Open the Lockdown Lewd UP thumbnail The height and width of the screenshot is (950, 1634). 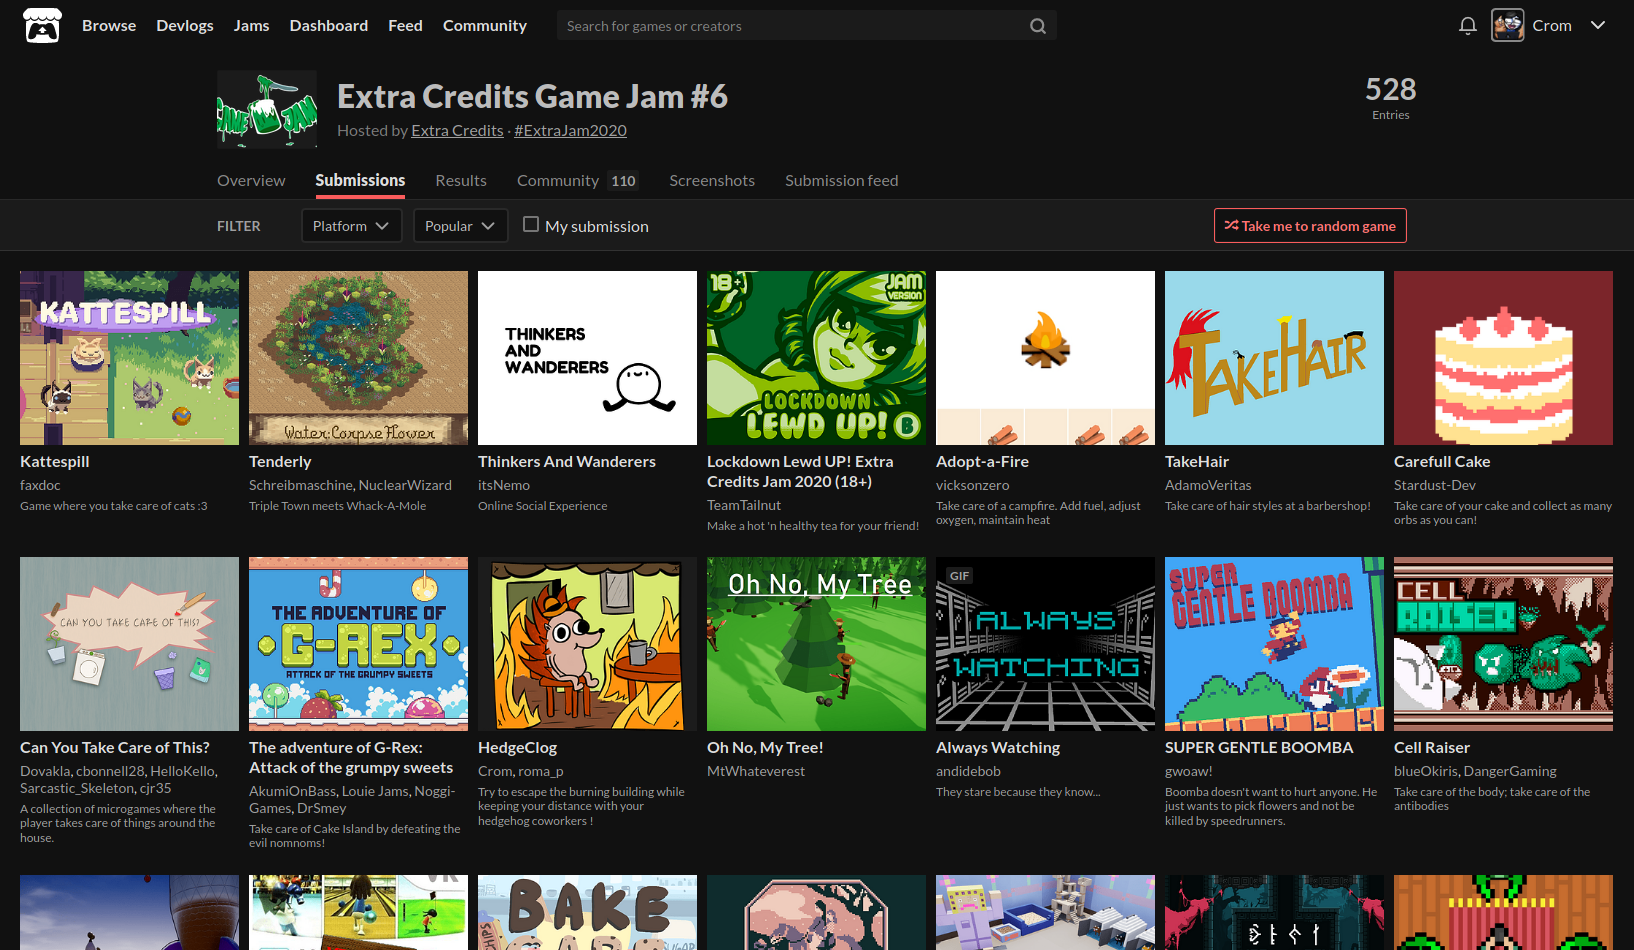coord(816,358)
